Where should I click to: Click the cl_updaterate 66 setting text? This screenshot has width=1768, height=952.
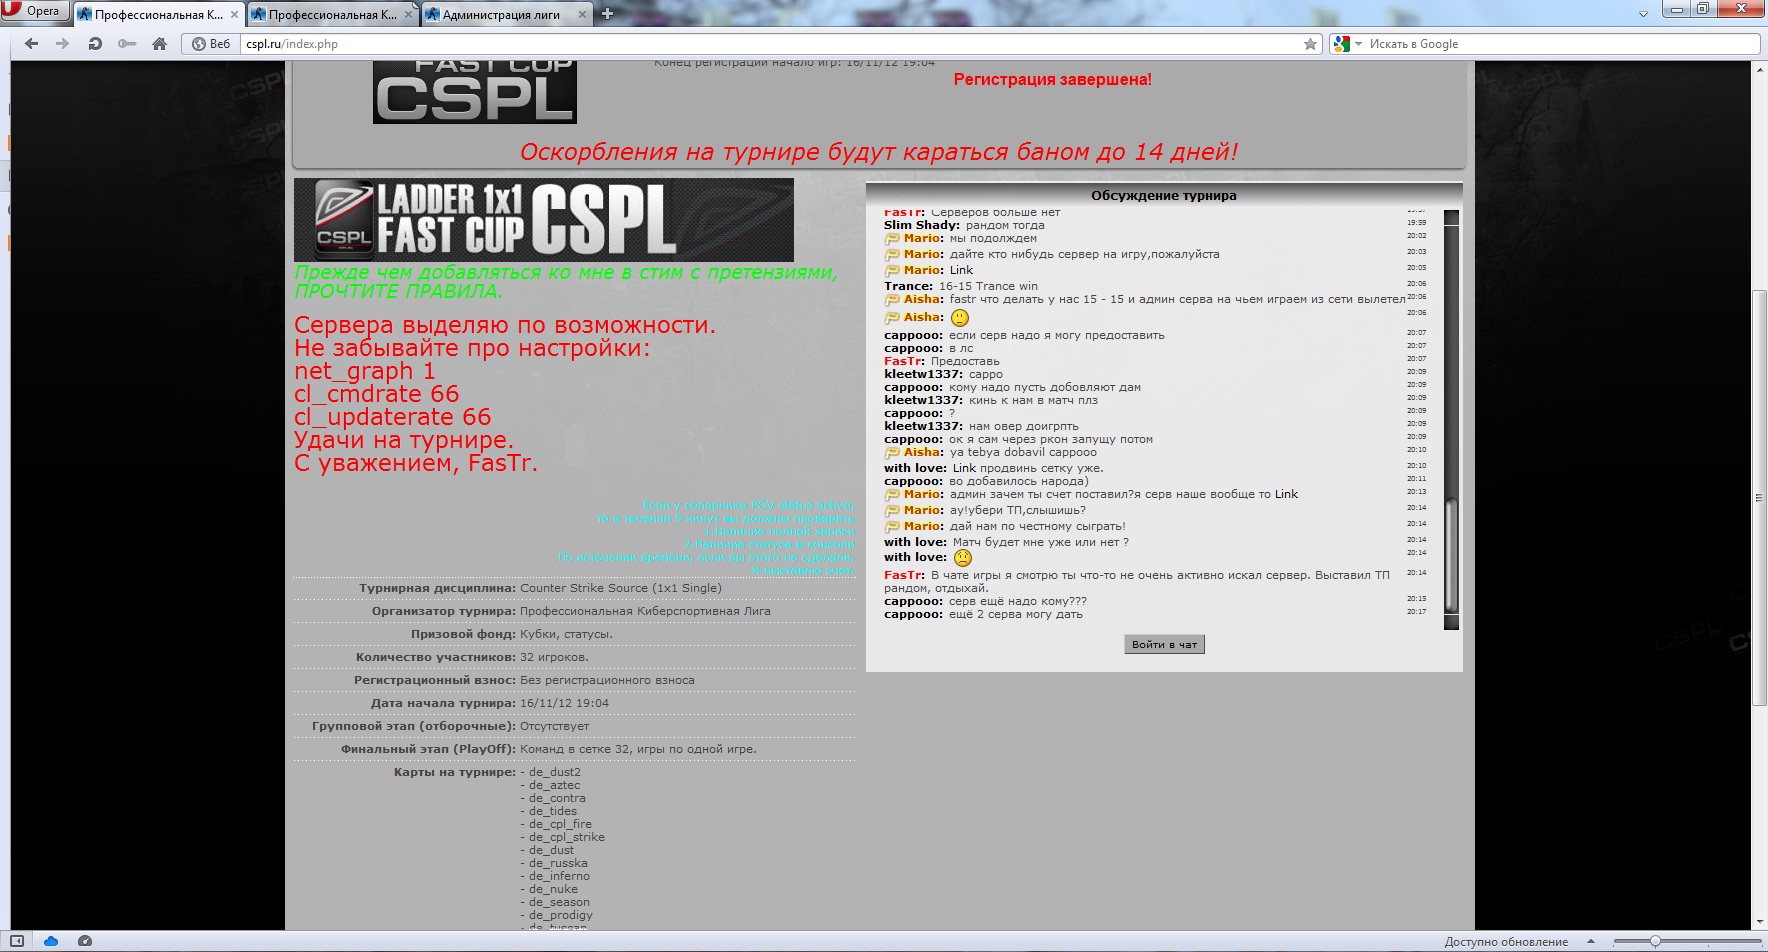pos(393,417)
